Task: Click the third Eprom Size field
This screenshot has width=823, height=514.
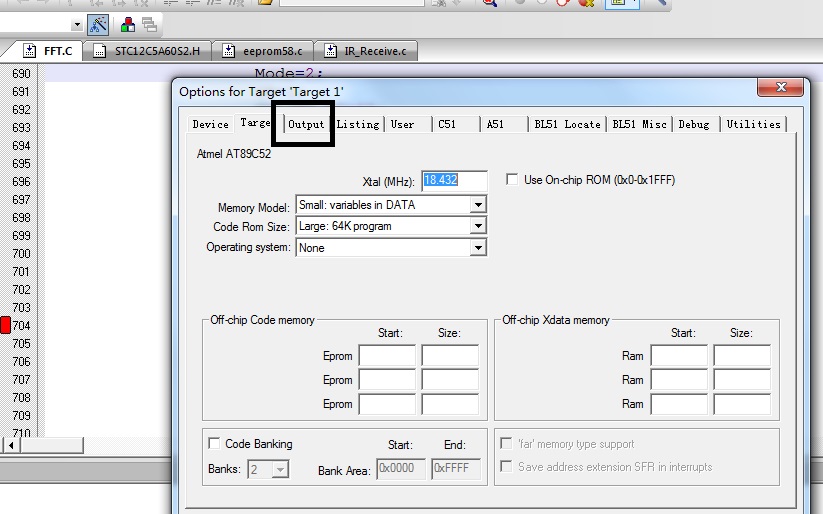Action: coord(450,404)
